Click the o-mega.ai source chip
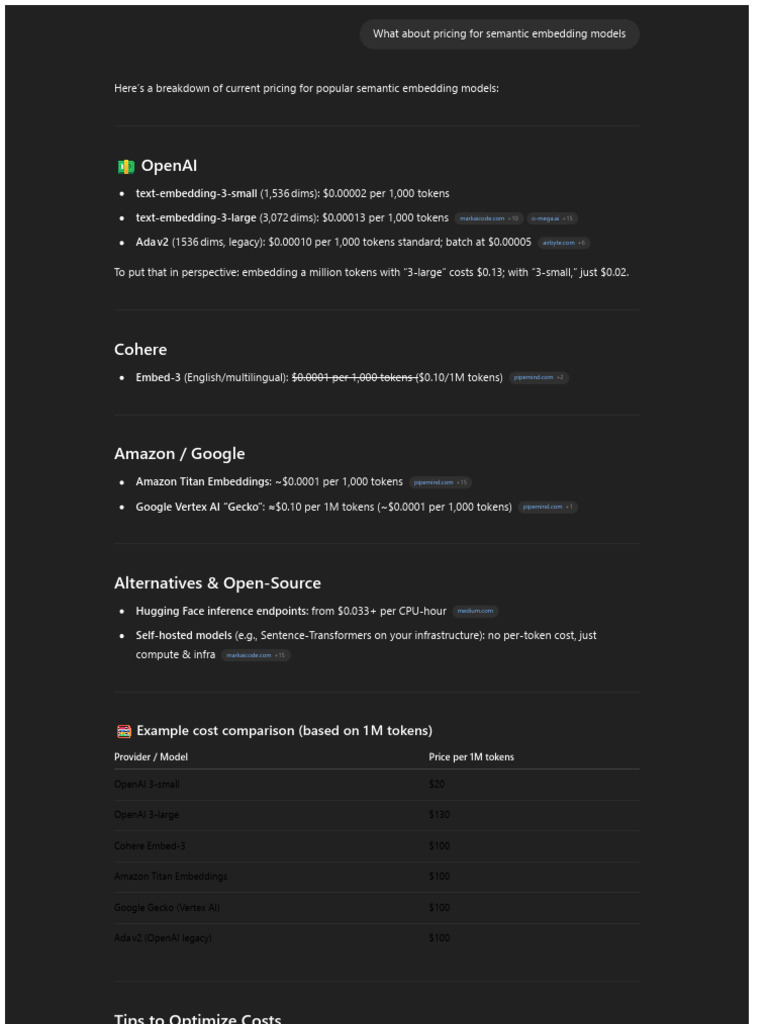Image resolution: width=768 pixels, height=1024 pixels. click(552, 218)
